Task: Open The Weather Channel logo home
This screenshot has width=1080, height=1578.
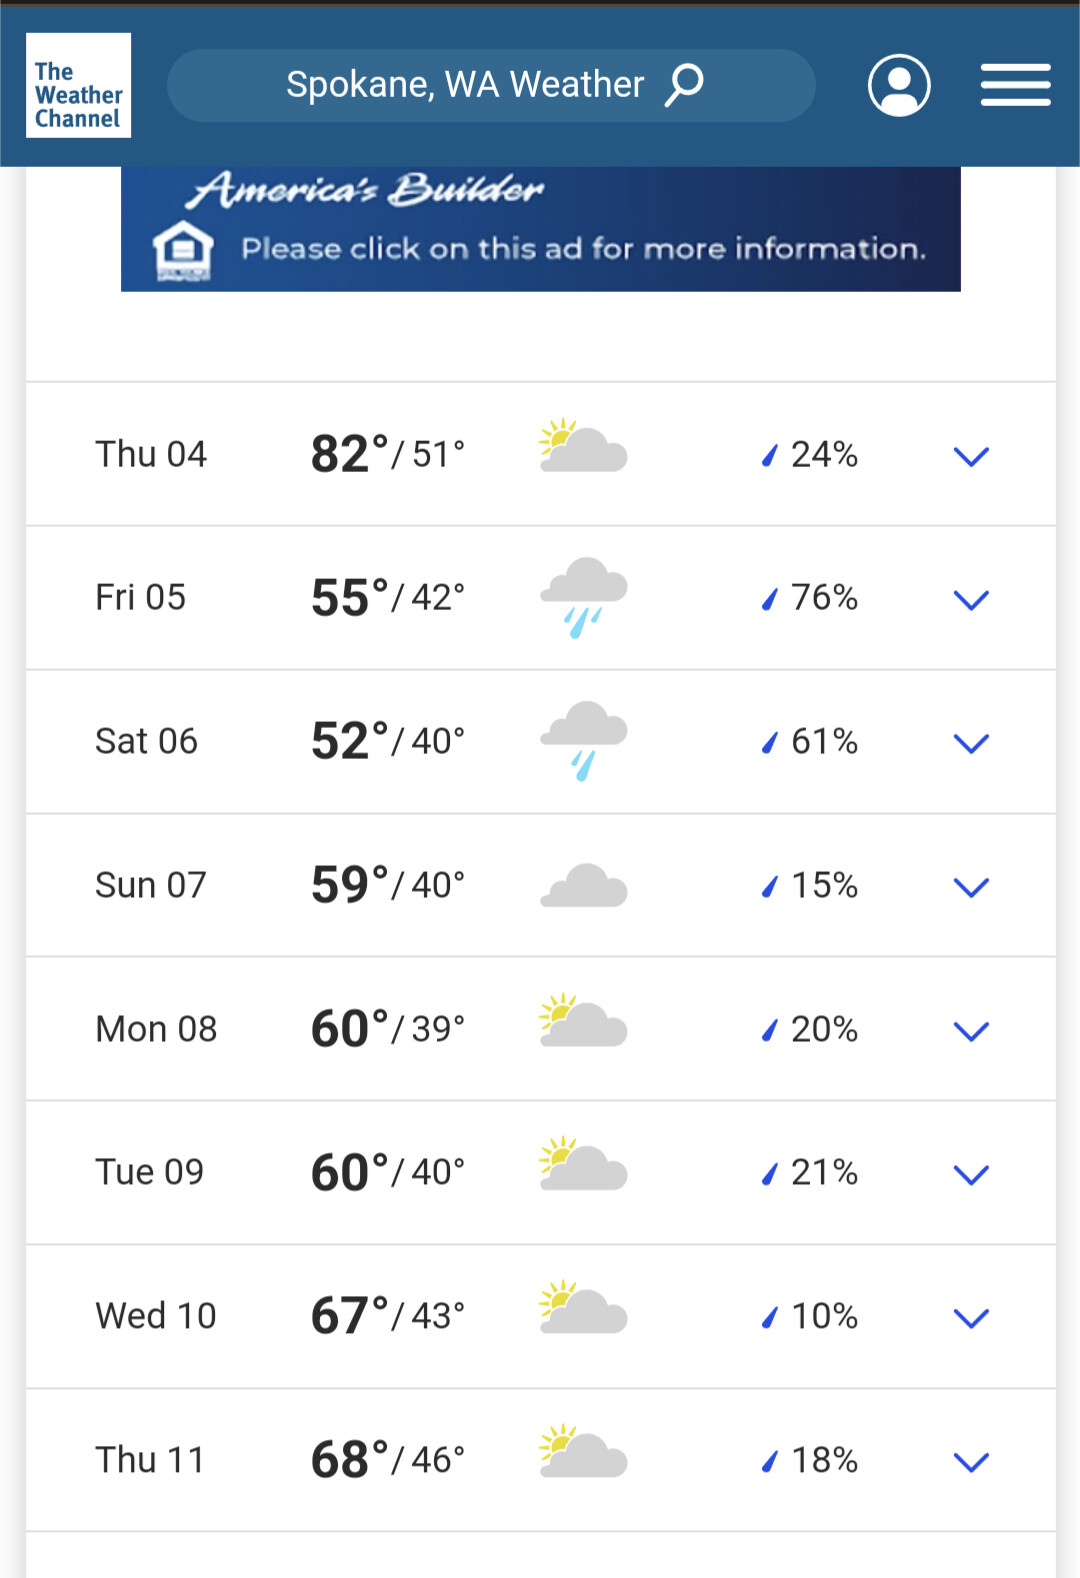Action: (x=78, y=85)
